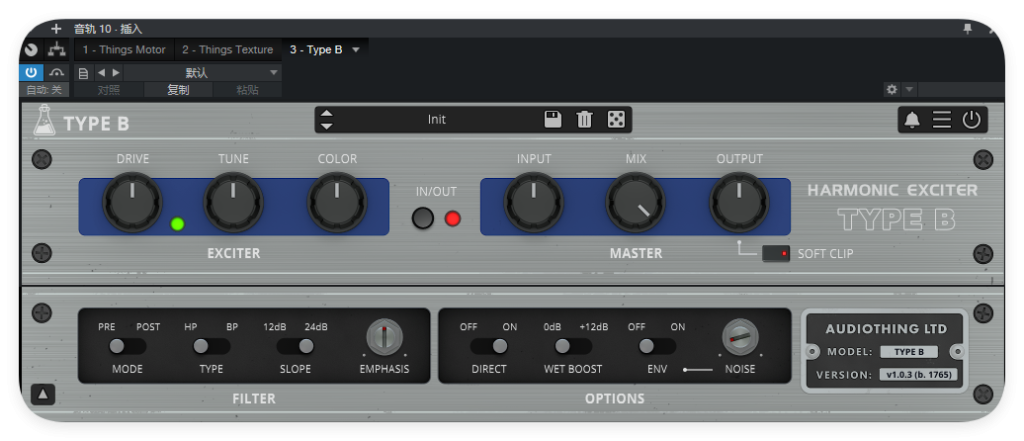
Task: Toggle the IN/OUT bypass button
Action: click(x=423, y=218)
